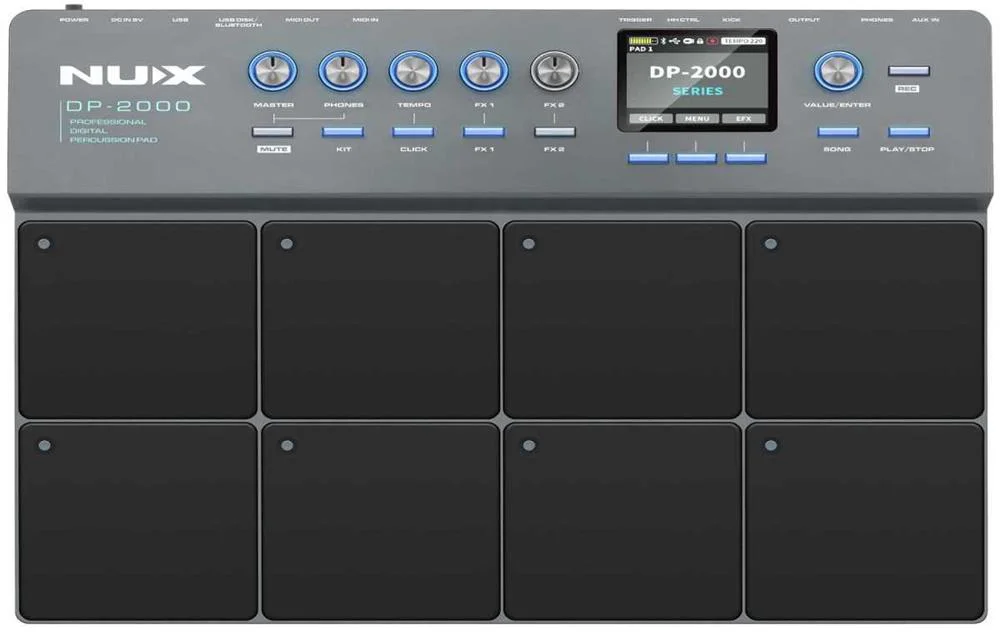Click the TRIGGER label
1000x633 pixels.
tap(635, 20)
